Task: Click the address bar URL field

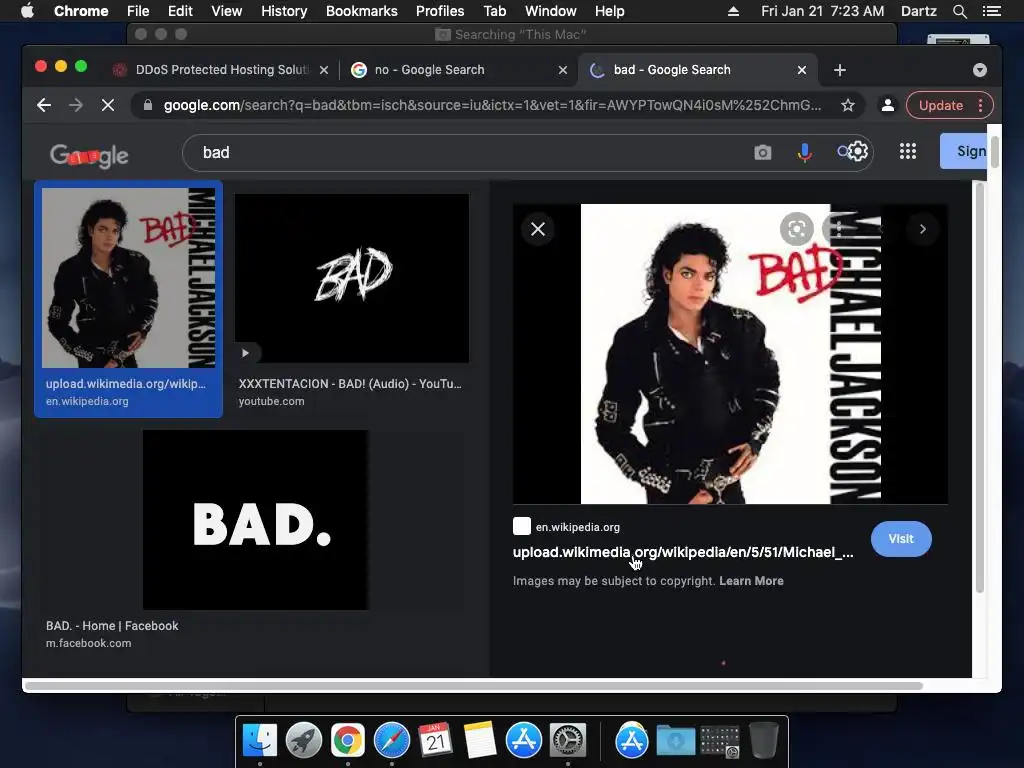Action: coord(492,105)
